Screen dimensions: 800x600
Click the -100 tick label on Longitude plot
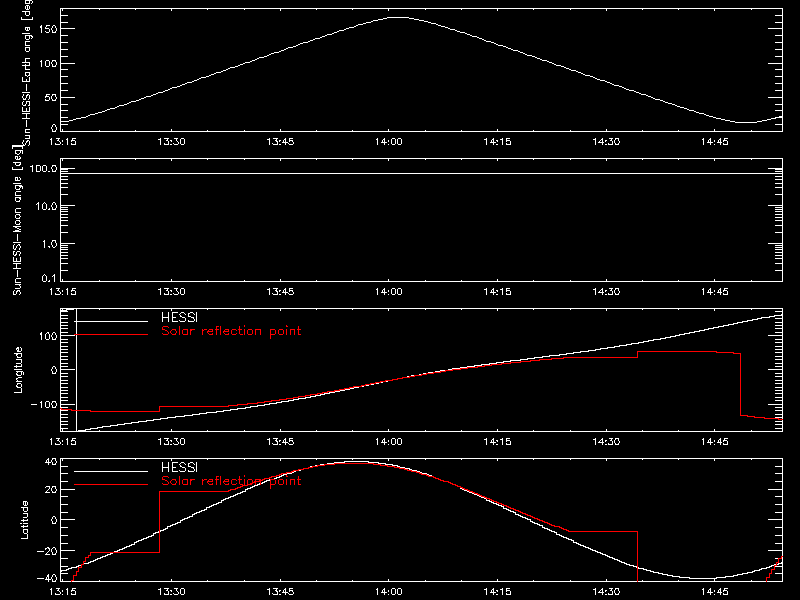coord(44,405)
